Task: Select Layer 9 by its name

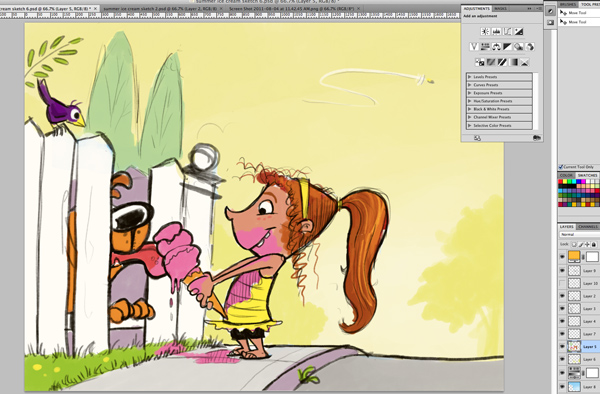Action: (x=589, y=271)
